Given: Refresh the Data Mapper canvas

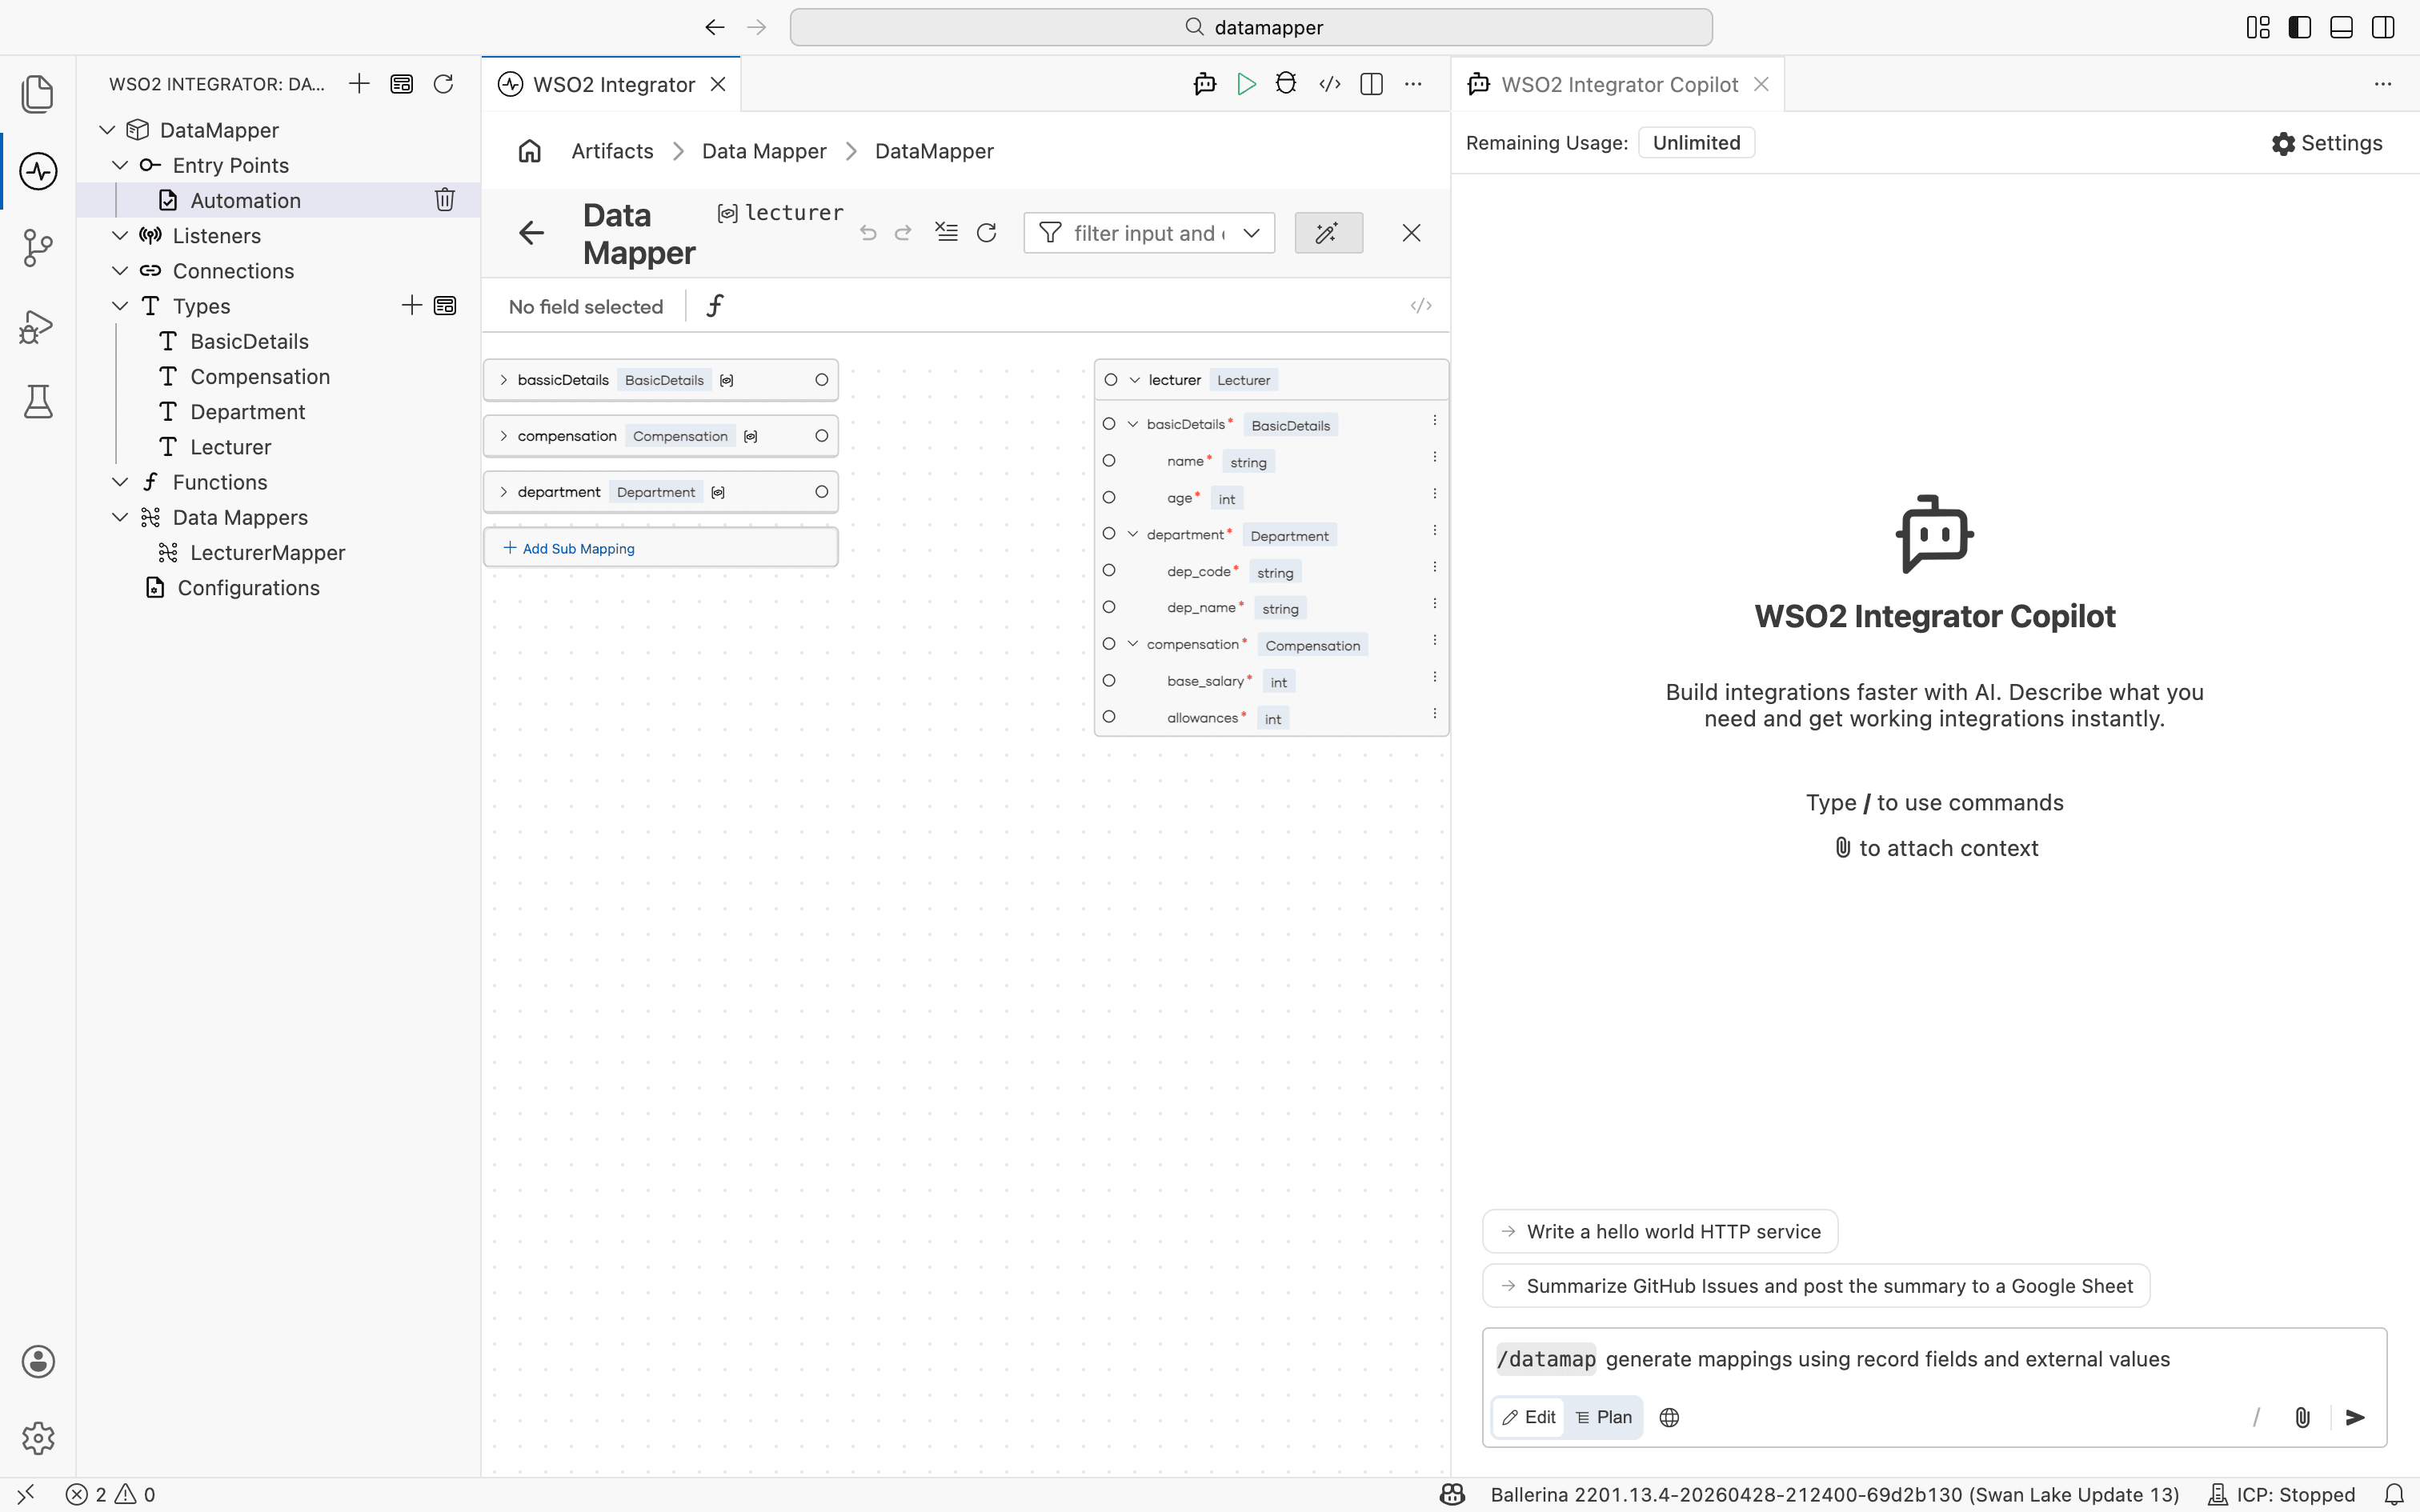Looking at the screenshot, I should click(x=987, y=233).
